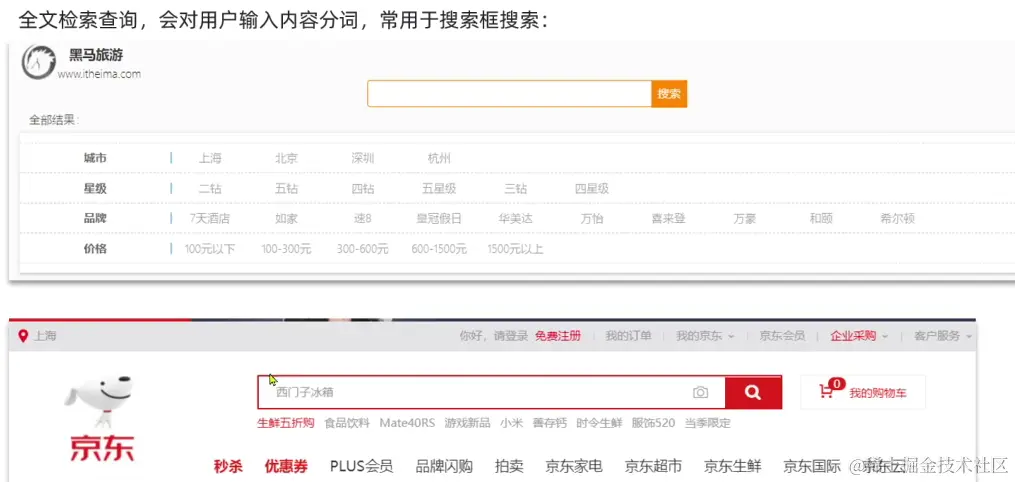This screenshot has width=1015, height=482.
Task: Select the 京东生鲜 nav item
Action: tap(733, 466)
